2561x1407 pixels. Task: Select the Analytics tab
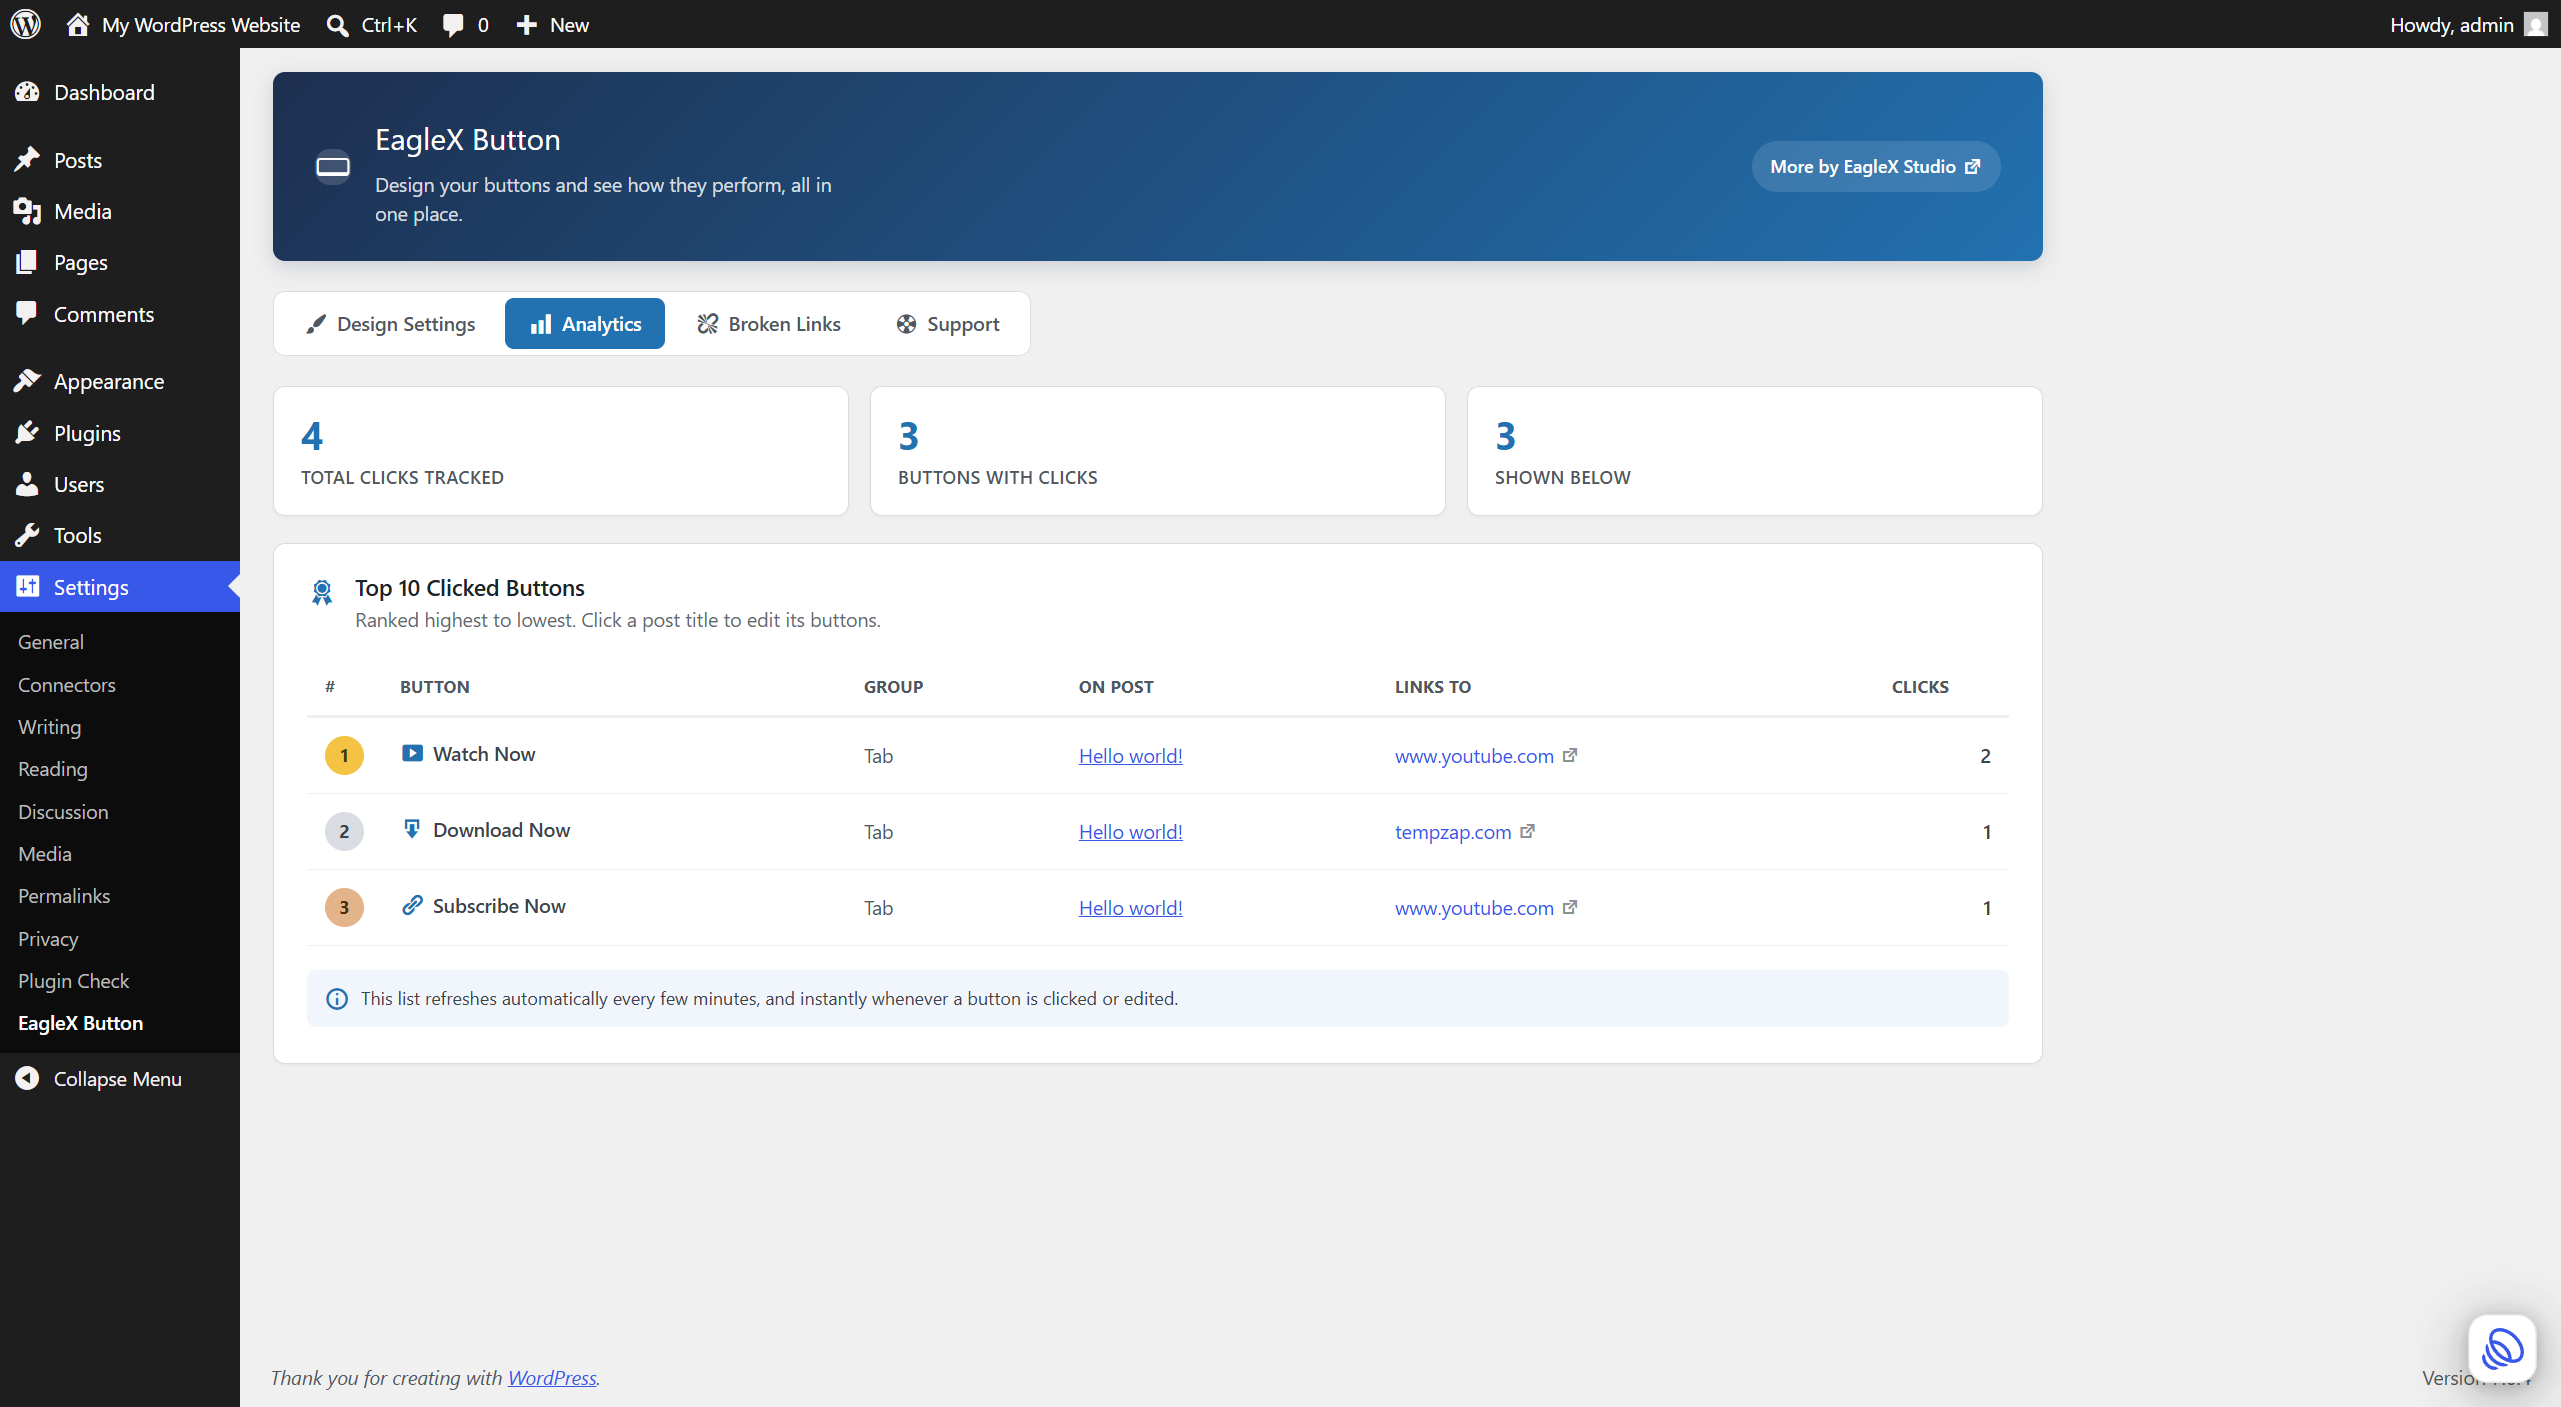click(585, 324)
